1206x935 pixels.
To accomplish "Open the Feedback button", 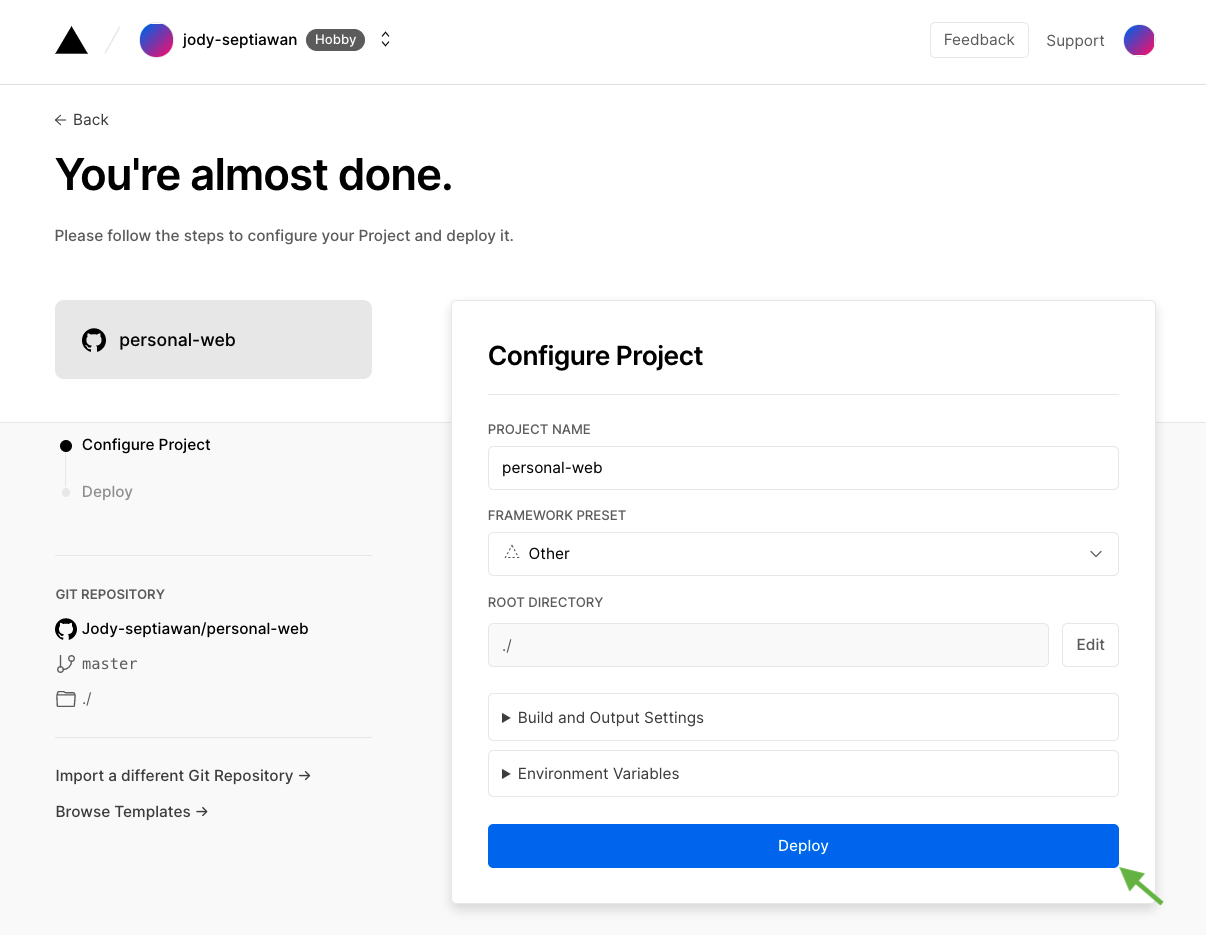I will click(979, 40).
